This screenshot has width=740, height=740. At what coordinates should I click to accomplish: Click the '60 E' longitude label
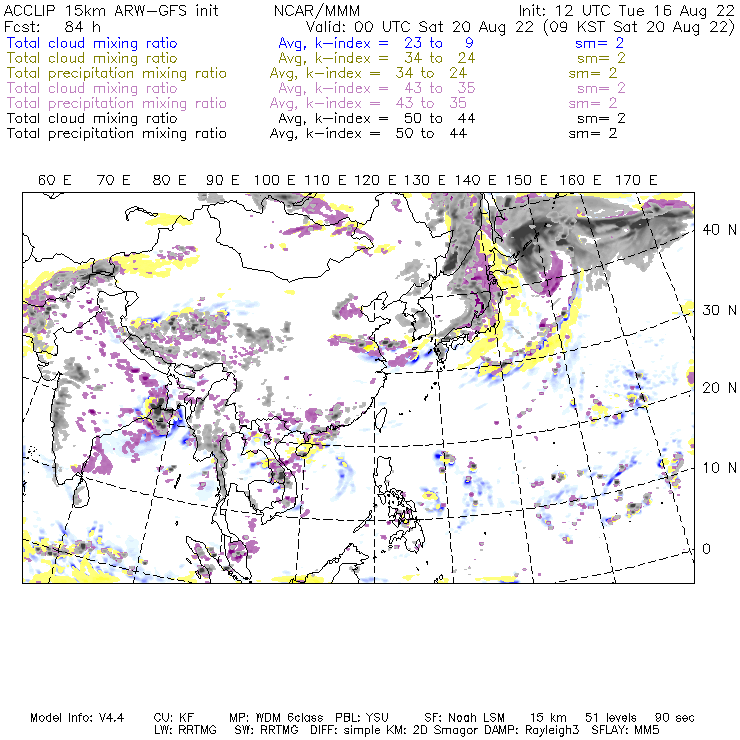coord(55,180)
